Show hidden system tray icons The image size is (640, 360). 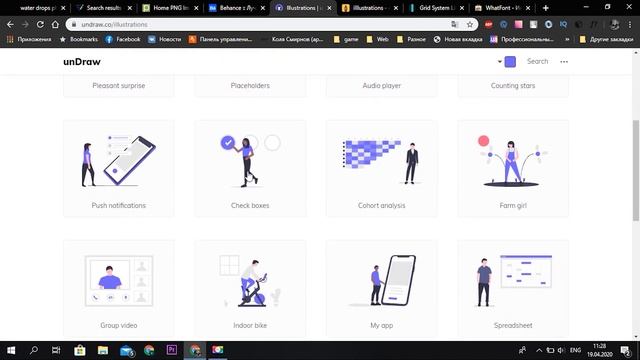tap(539, 350)
